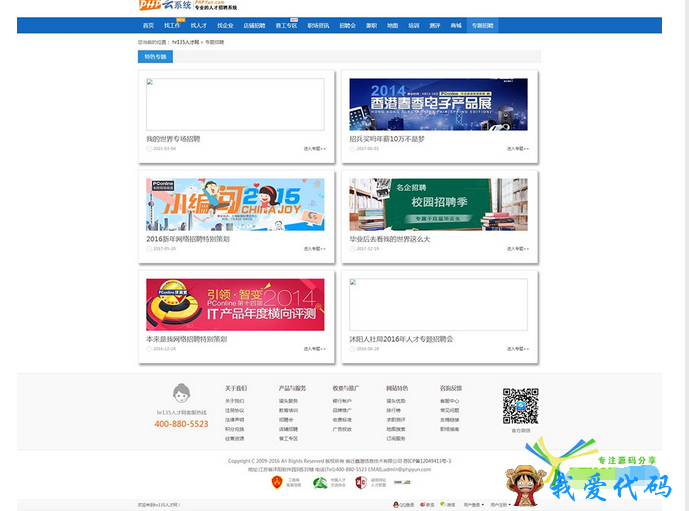Click title 沭阳人社局2016年人才专题招聘会
Screen dimensions: 689x511
(x=401, y=339)
